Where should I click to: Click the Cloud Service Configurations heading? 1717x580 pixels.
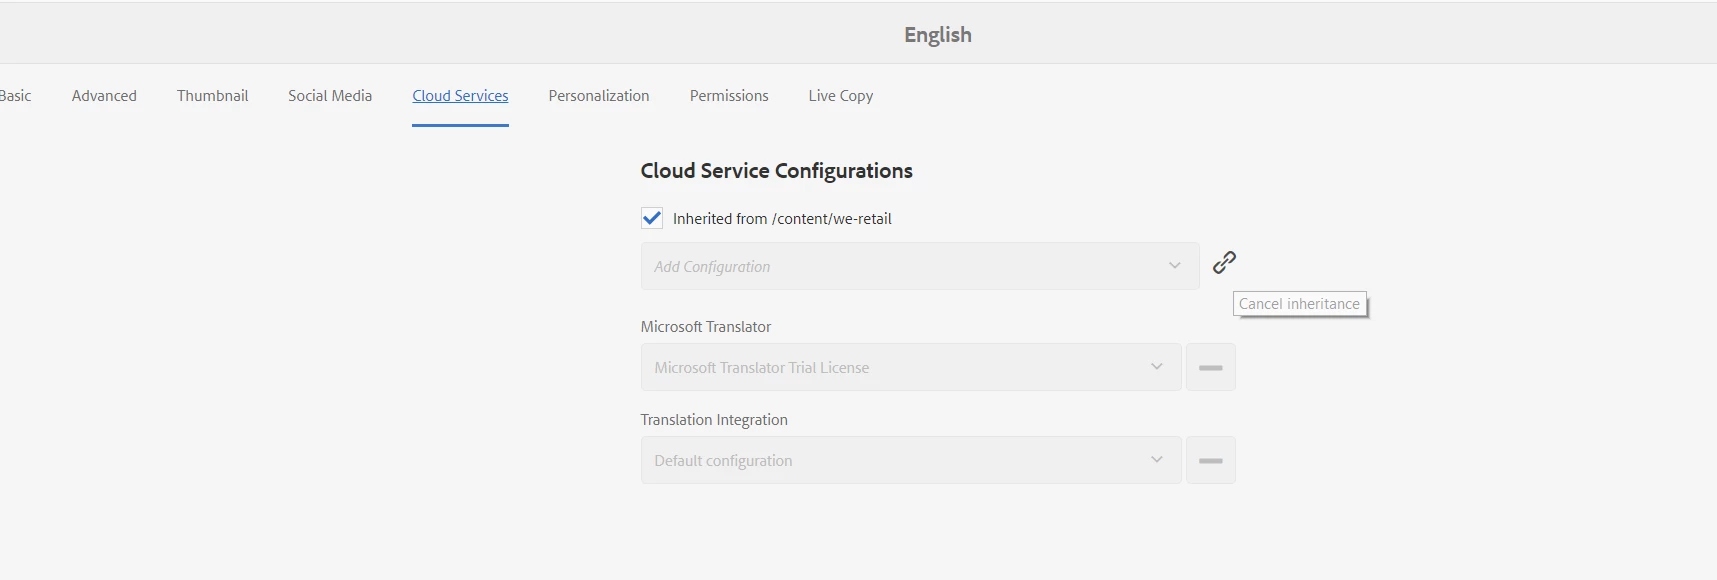click(x=776, y=171)
